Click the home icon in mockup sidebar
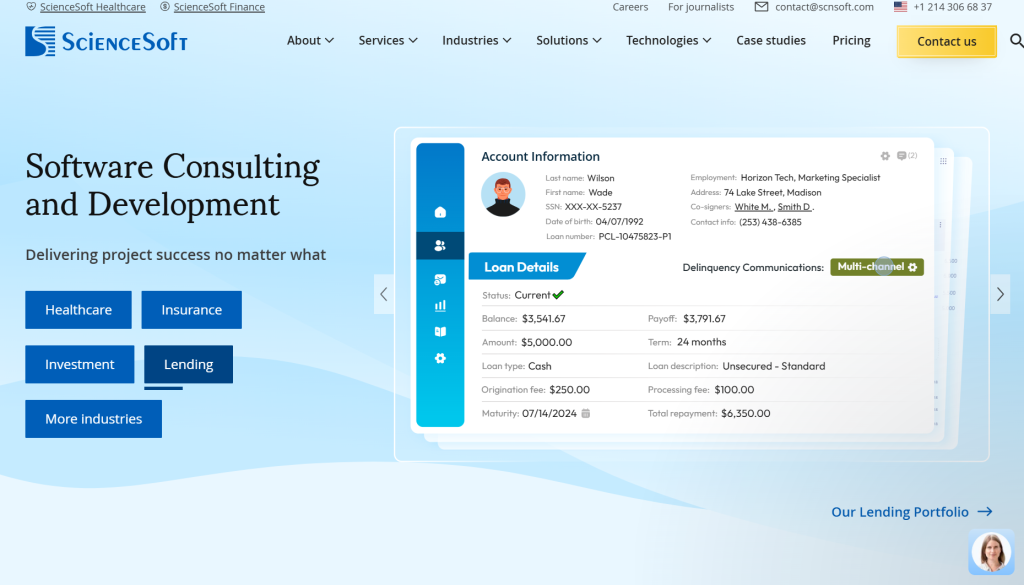 pyautogui.click(x=440, y=212)
